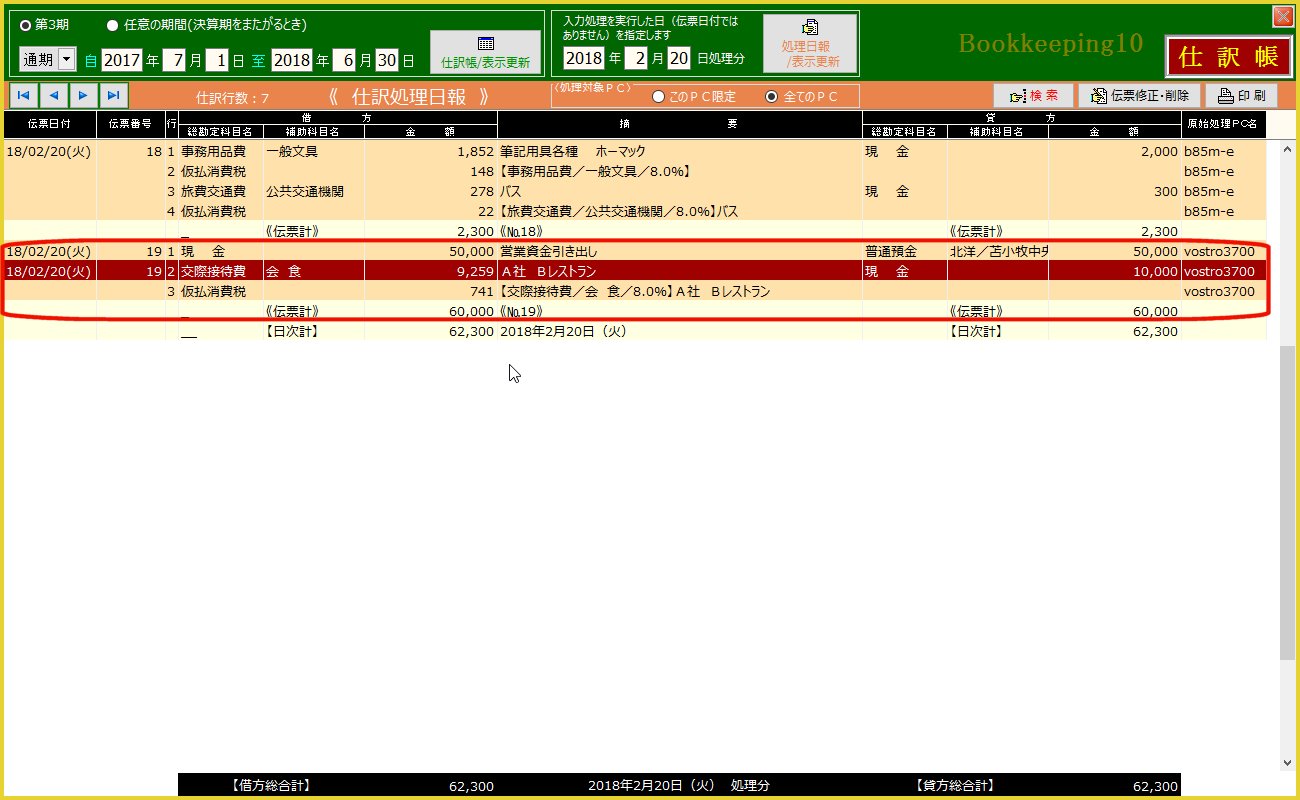The image size is (1300, 800).
Task: Click 印刷 print button
Action: (x=1241, y=96)
